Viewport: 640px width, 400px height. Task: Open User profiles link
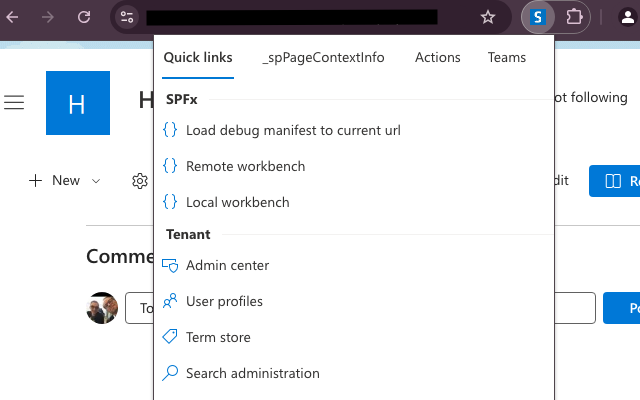pos(224,301)
